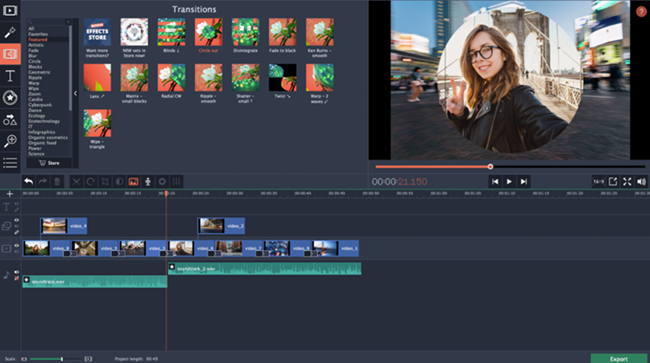Select the Cyberpunk category
The height and width of the screenshot is (363, 650).
coord(40,105)
